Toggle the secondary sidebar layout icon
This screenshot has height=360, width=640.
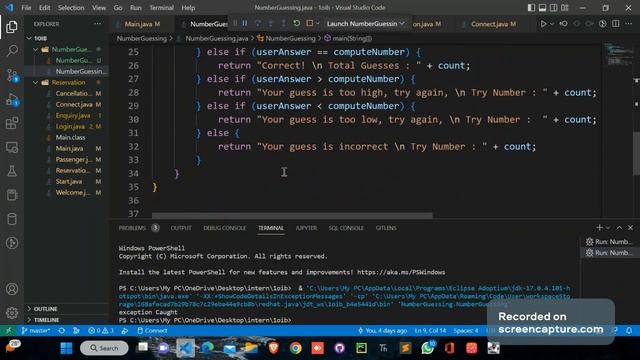point(553,8)
